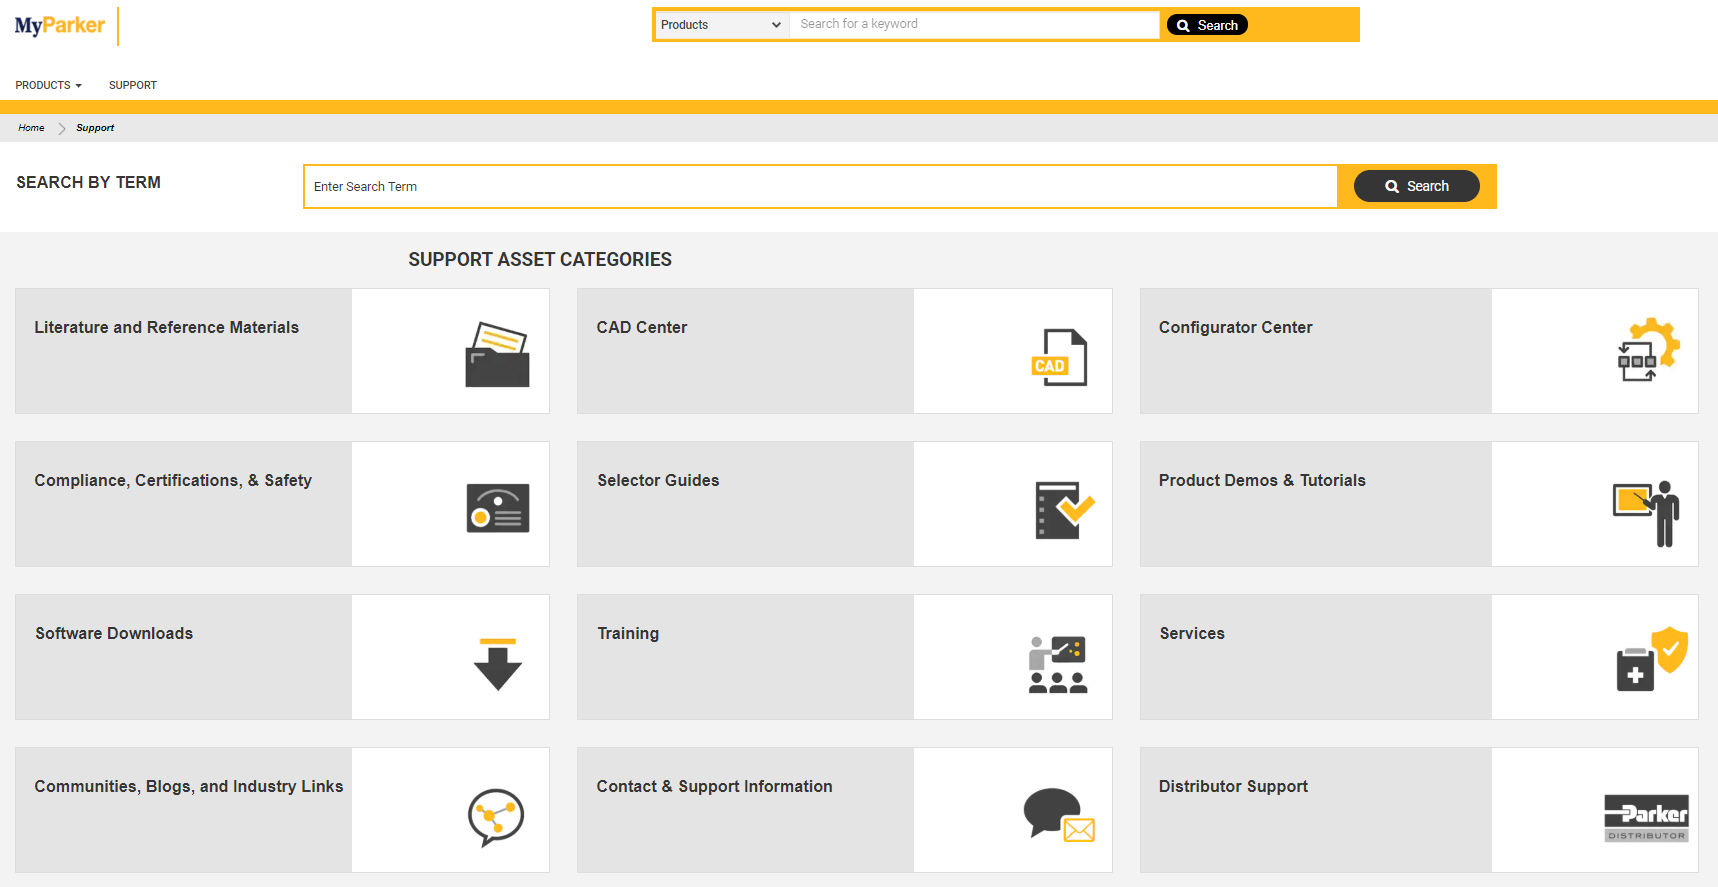Click the header keyword search field
This screenshot has width=1718, height=887.
click(x=974, y=24)
